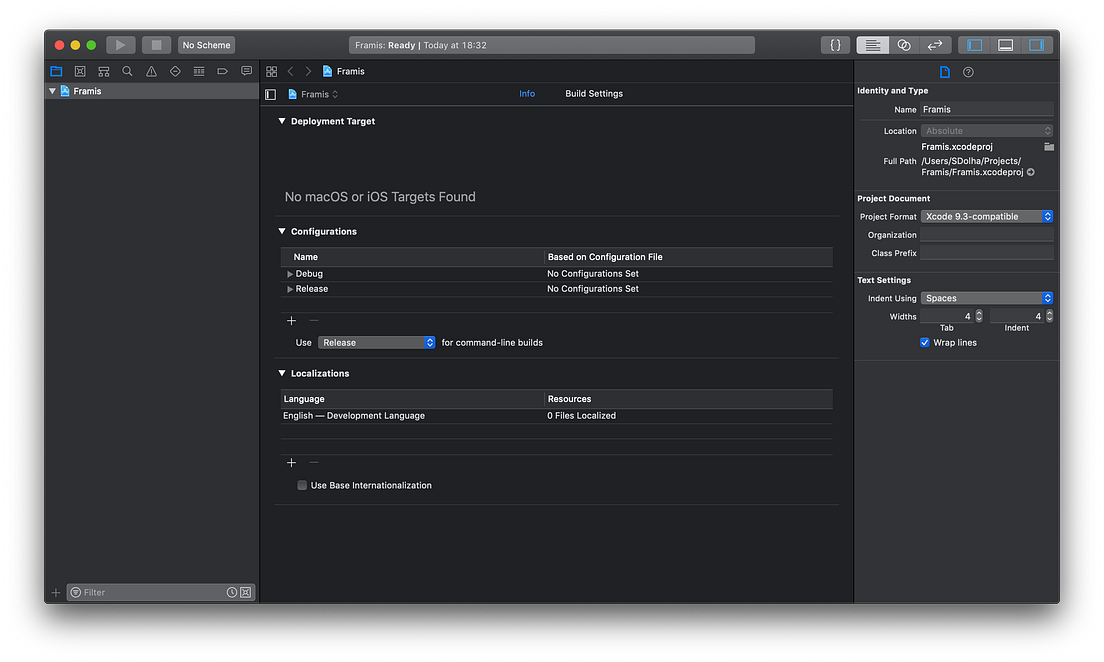Screen dimensions: 1104x662
Task: Collapse the Localizations section
Action: click(281, 373)
